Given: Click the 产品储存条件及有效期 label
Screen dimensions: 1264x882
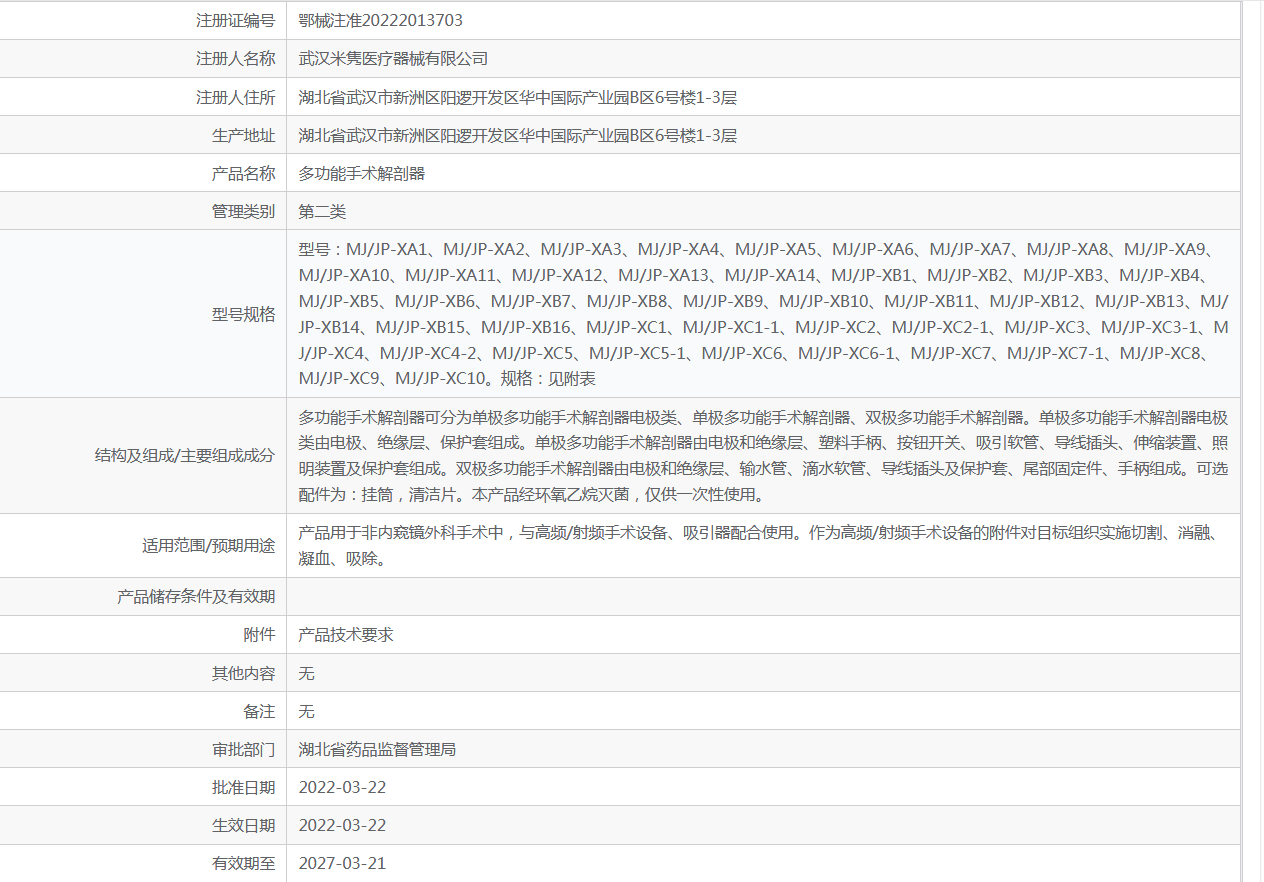Looking at the screenshot, I should (x=196, y=597).
